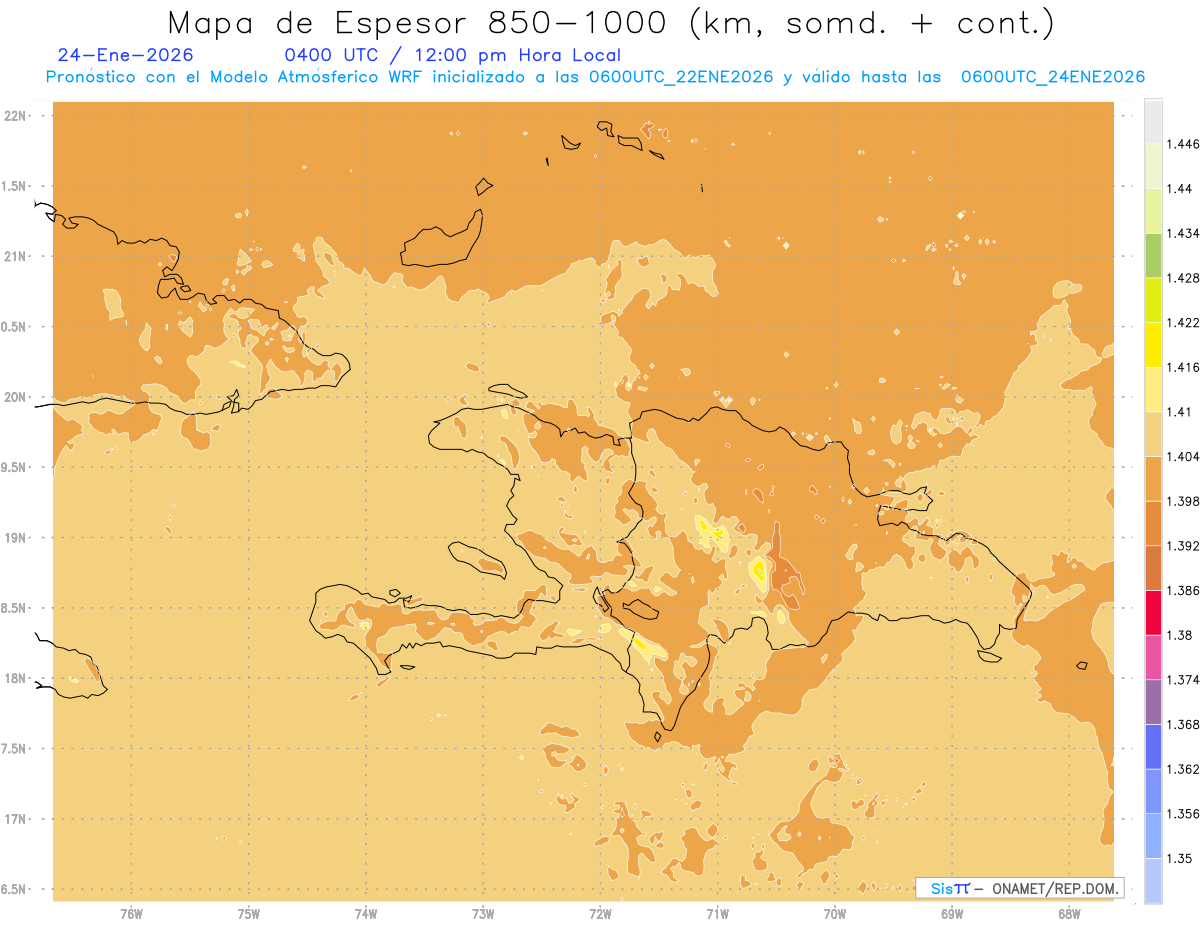Click the legend value "1.404"

1183,456
